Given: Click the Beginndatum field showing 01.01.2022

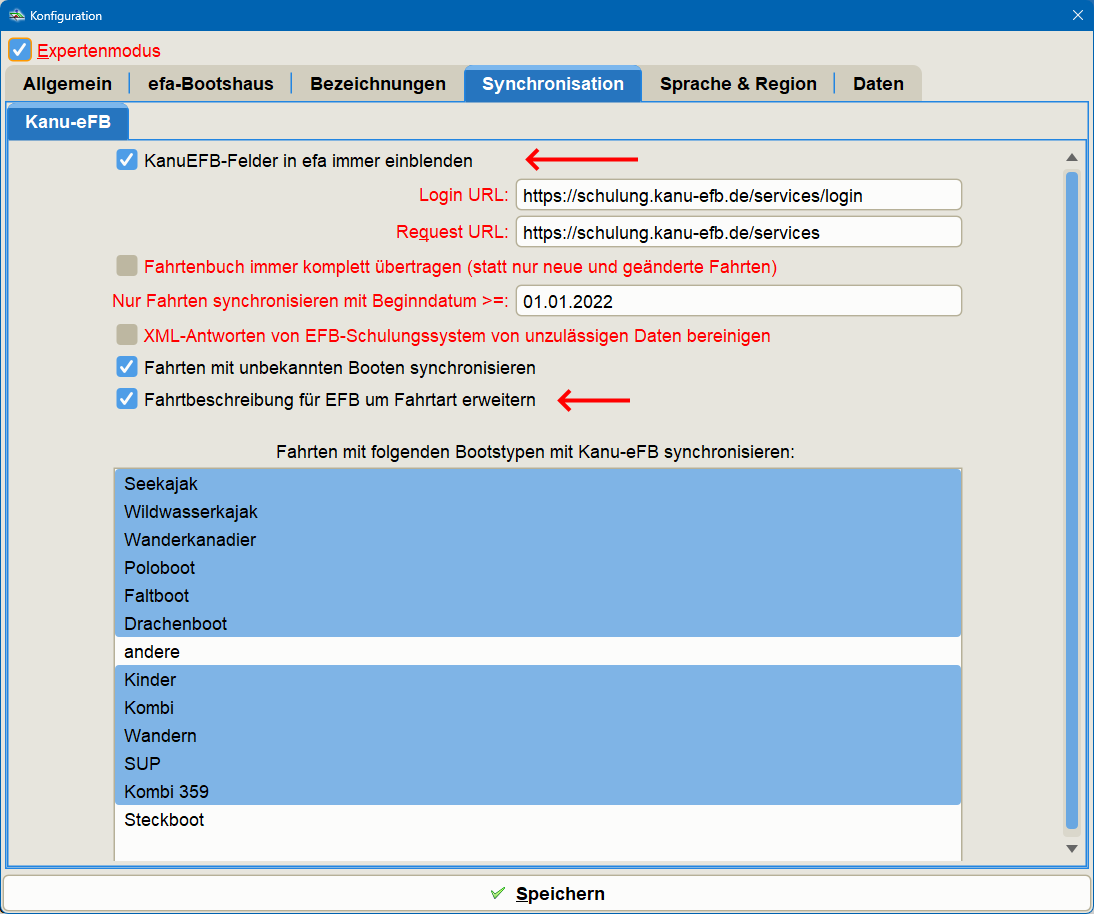Looking at the screenshot, I should point(738,301).
